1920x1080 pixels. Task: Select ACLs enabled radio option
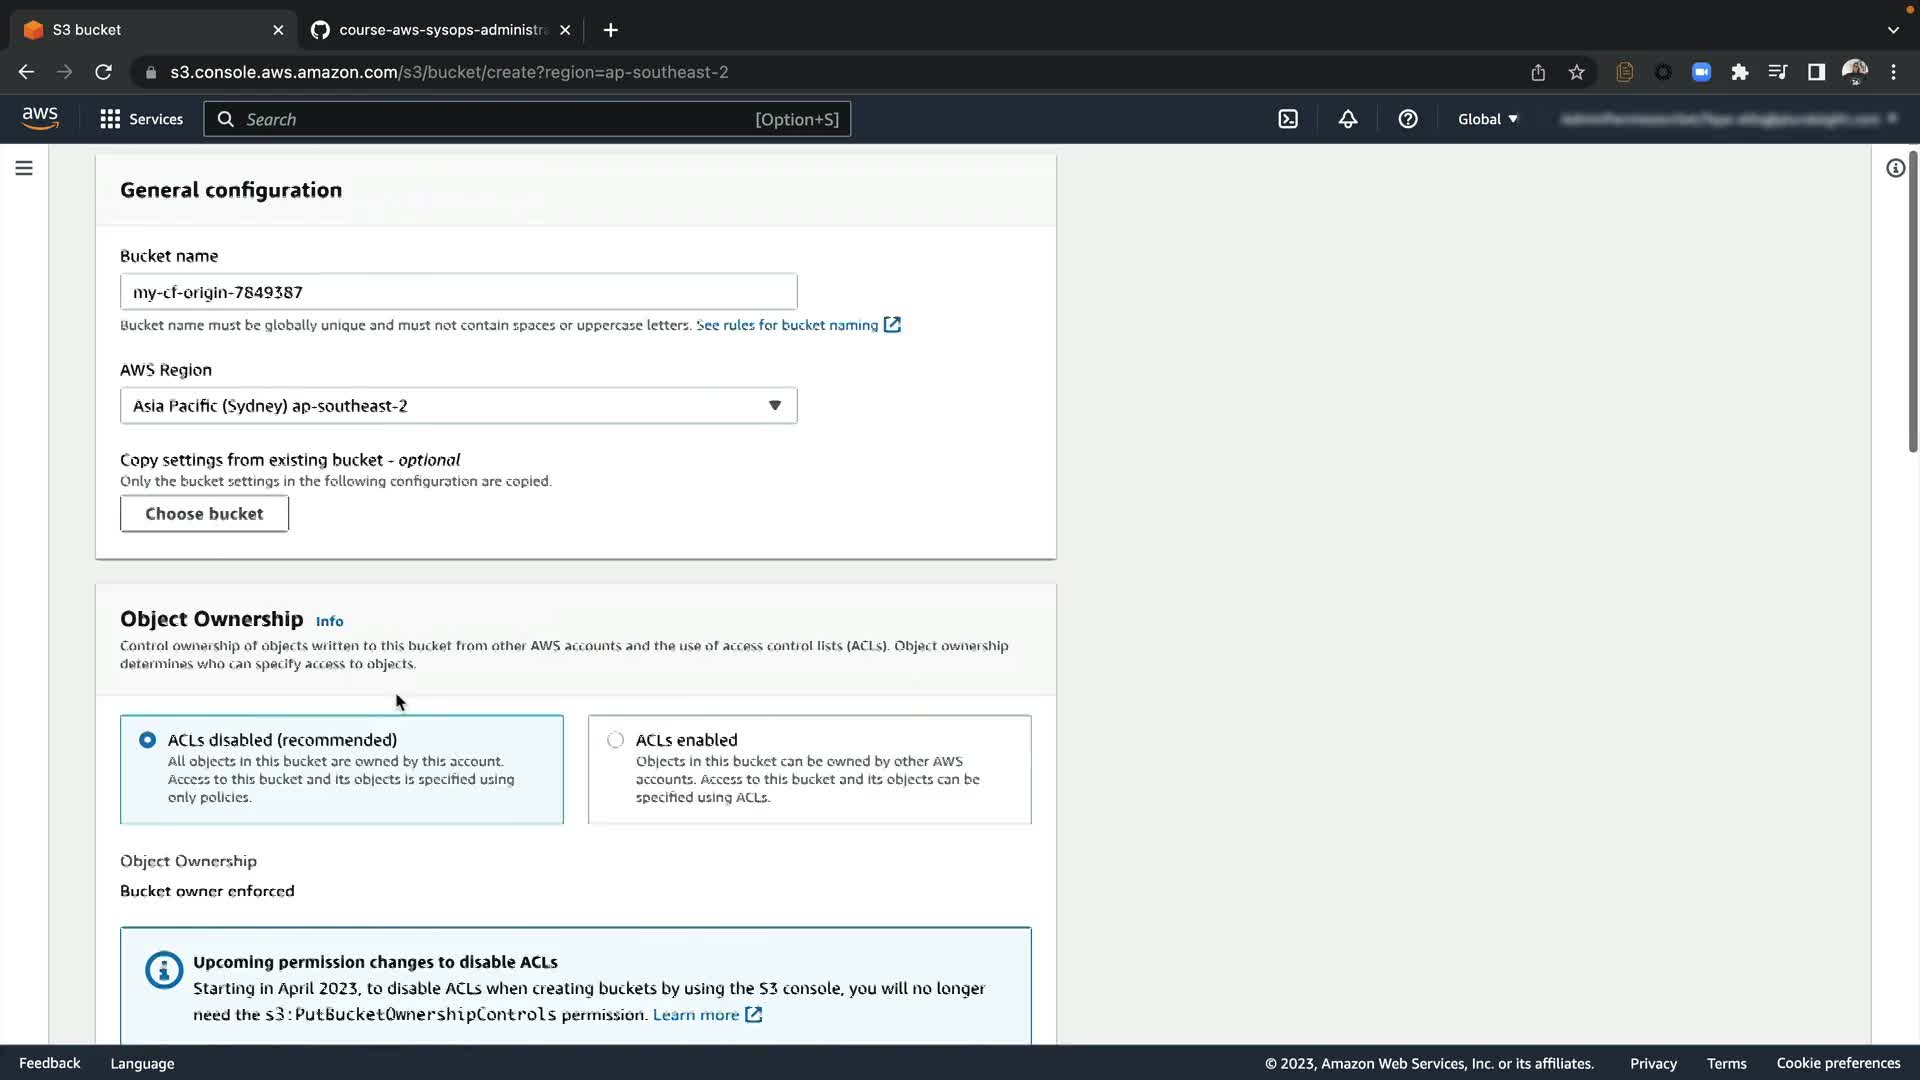tap(616, 740)
